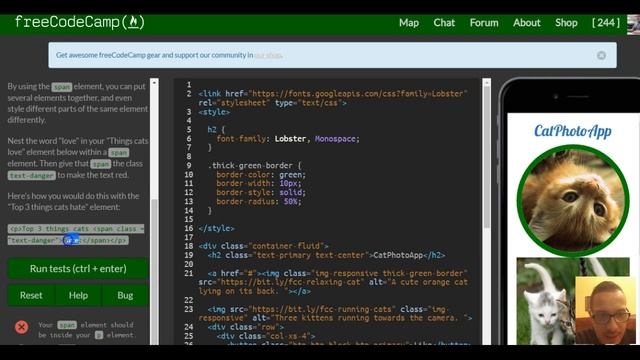The image size is (640, 360).
Task: Click the Google Fonts link href line
Action: pos(333,98)
